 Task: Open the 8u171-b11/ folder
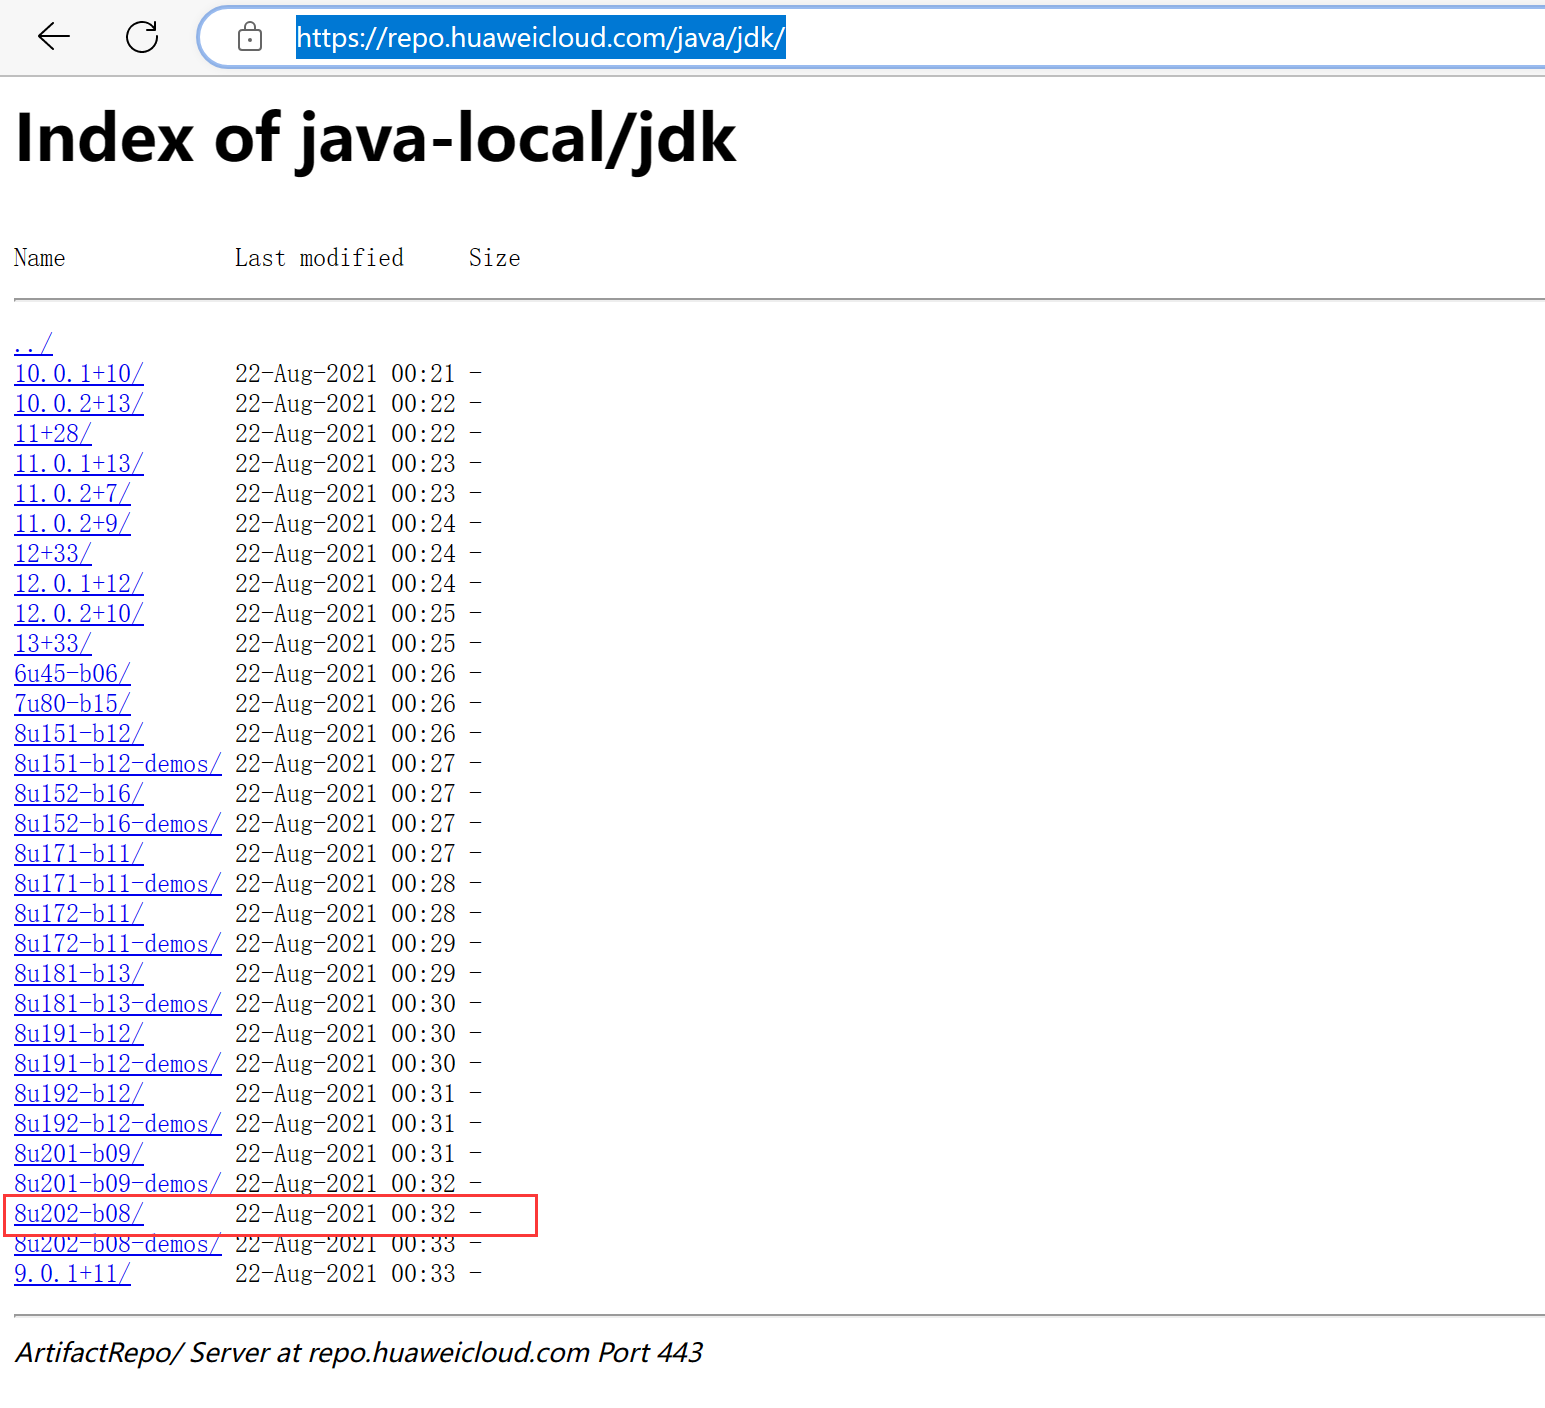[x=79, y=853]
